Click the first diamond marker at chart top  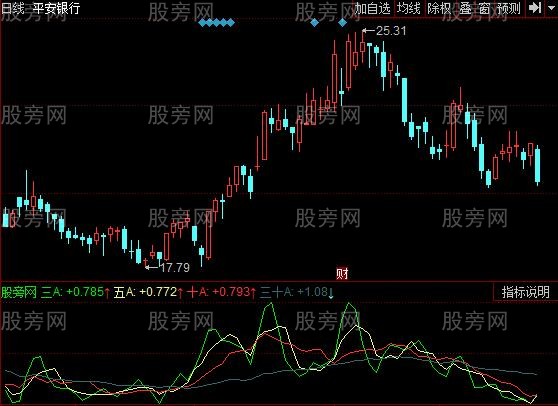click(203, 23)
